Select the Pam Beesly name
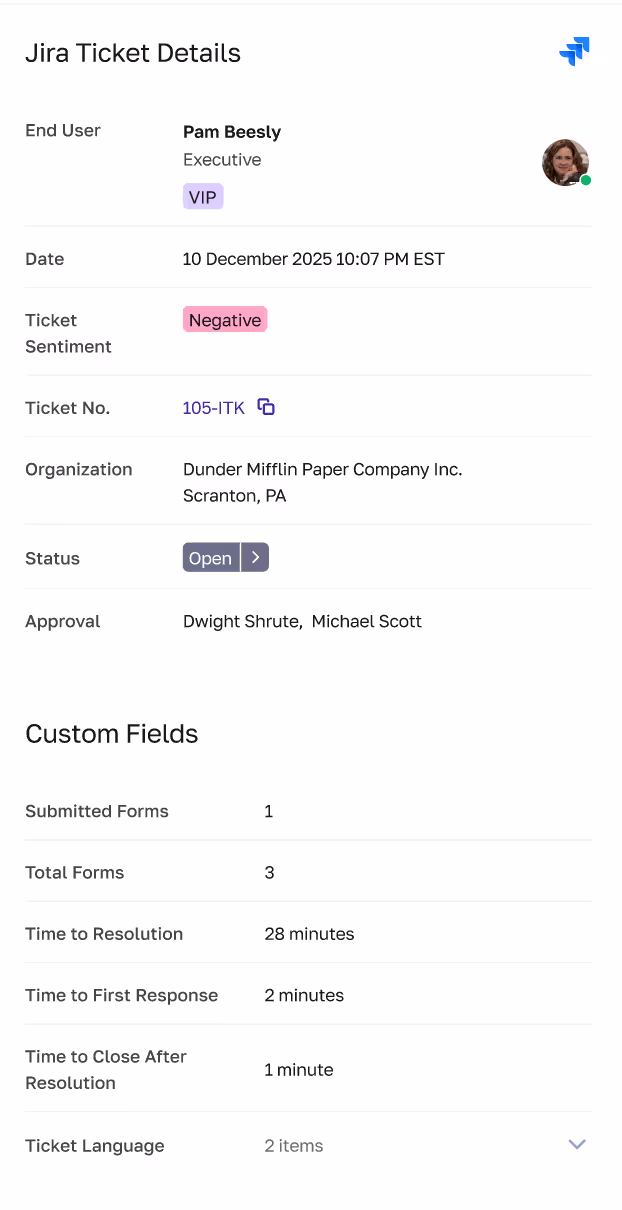 [232, 132]
